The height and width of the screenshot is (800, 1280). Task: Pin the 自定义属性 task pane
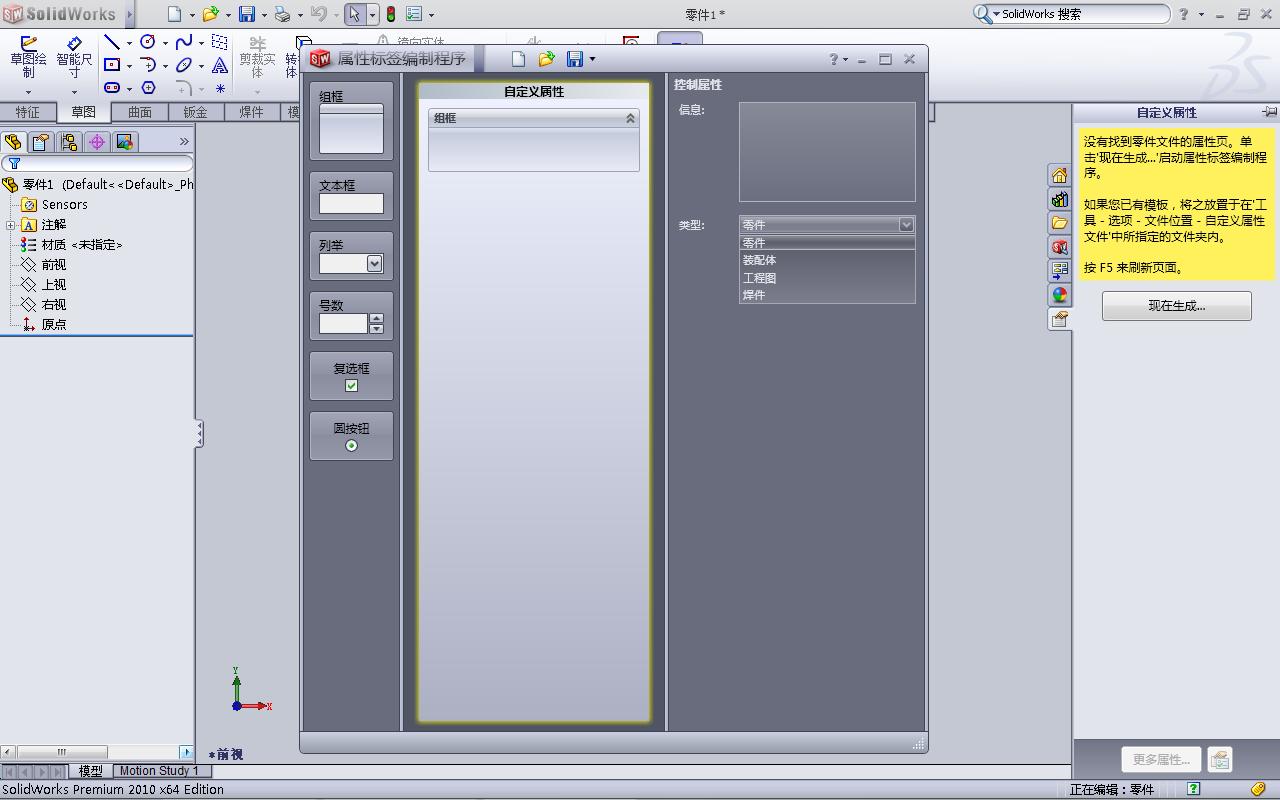pyautogui.click(x=1269, y=112)
